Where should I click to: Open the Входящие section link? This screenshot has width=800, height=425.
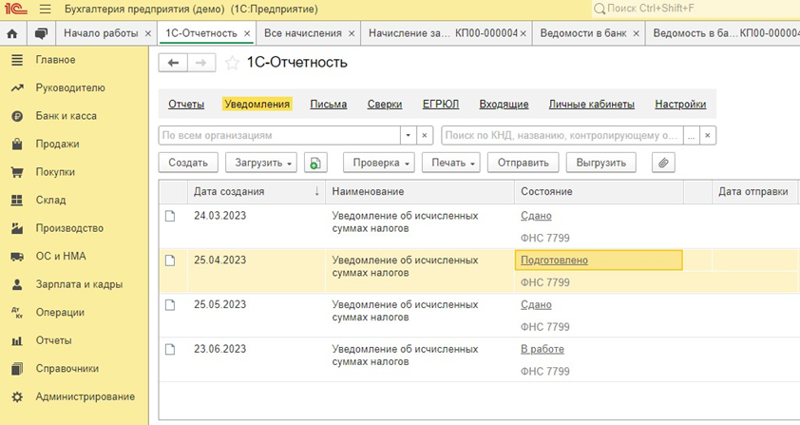504,104
